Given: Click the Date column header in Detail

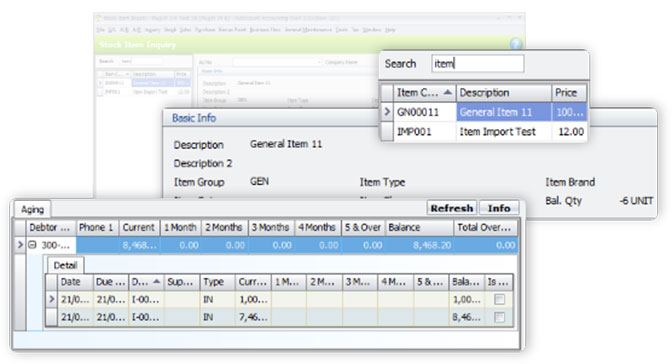Looking at the screenshot, I should coord(75,282).
